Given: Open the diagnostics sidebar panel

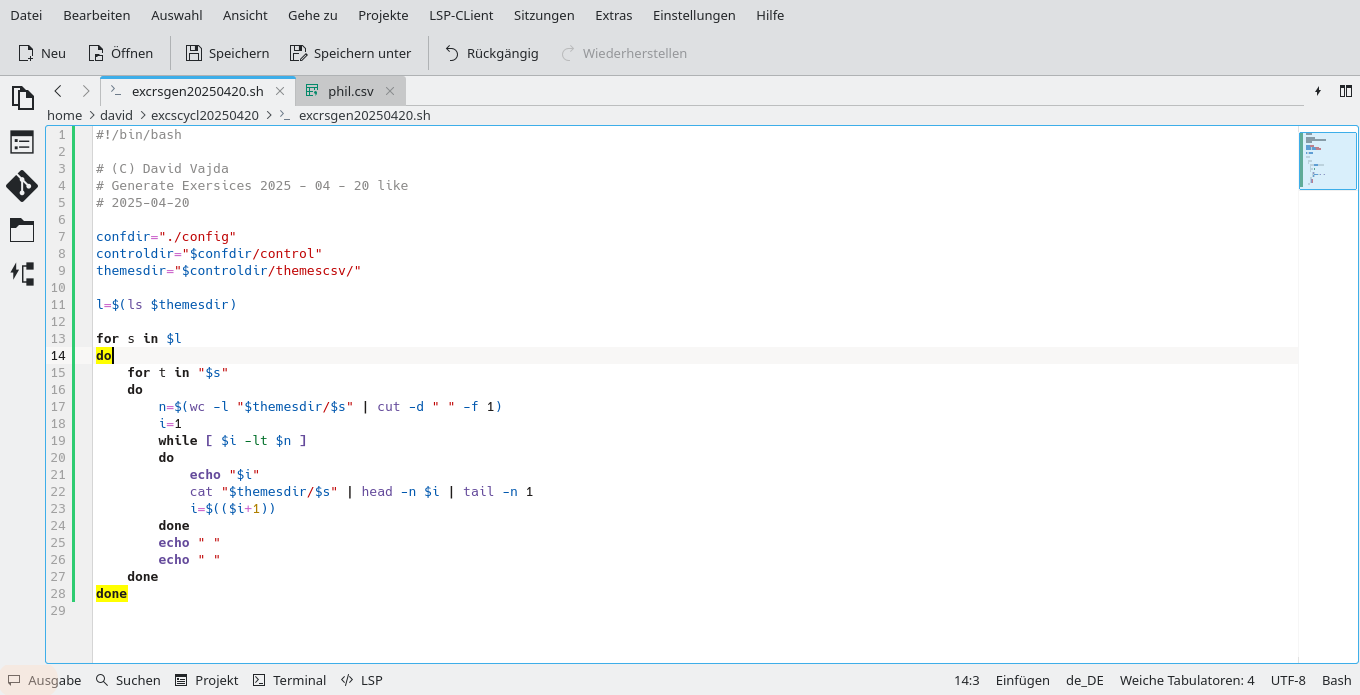Looking at the screenshot, I should 22,273.
